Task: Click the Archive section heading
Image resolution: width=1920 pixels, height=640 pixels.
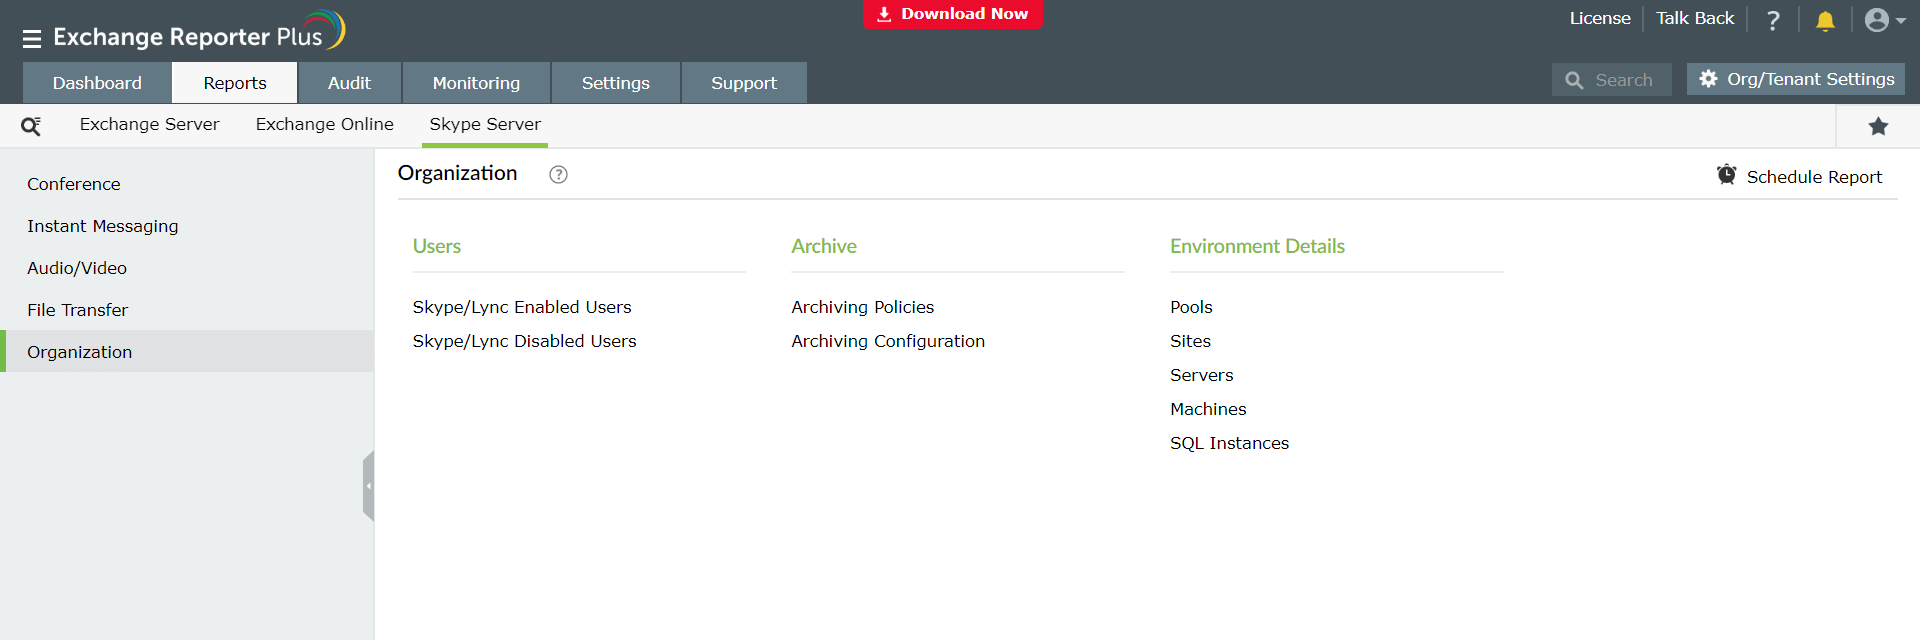Action: pyautogui.click(x=824, y=246)
